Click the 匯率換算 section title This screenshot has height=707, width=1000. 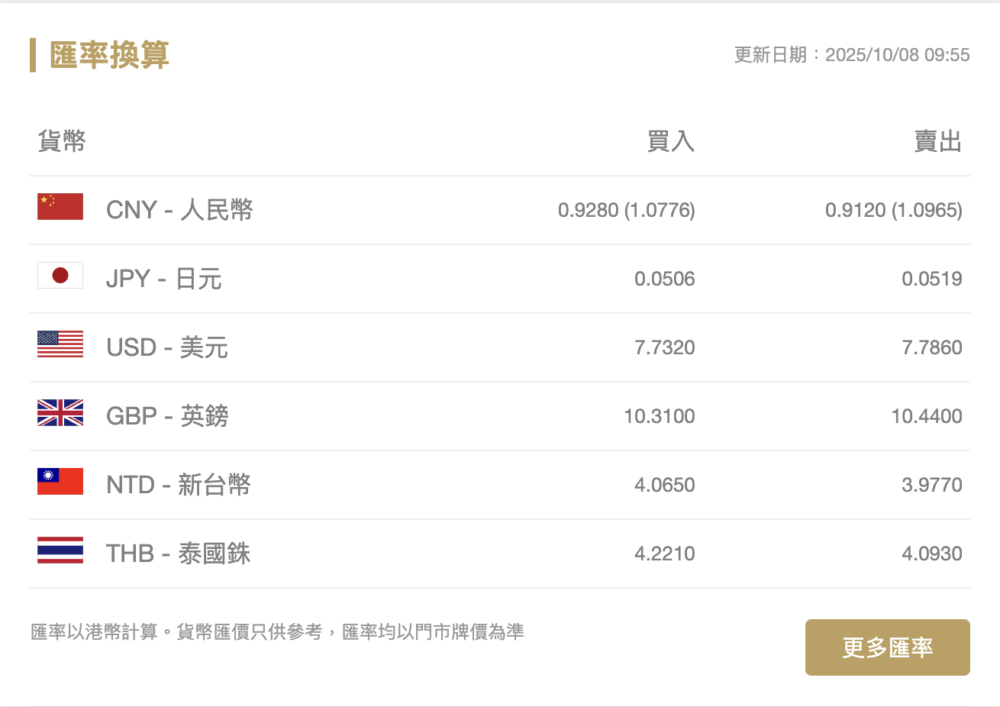pos(109,55)
